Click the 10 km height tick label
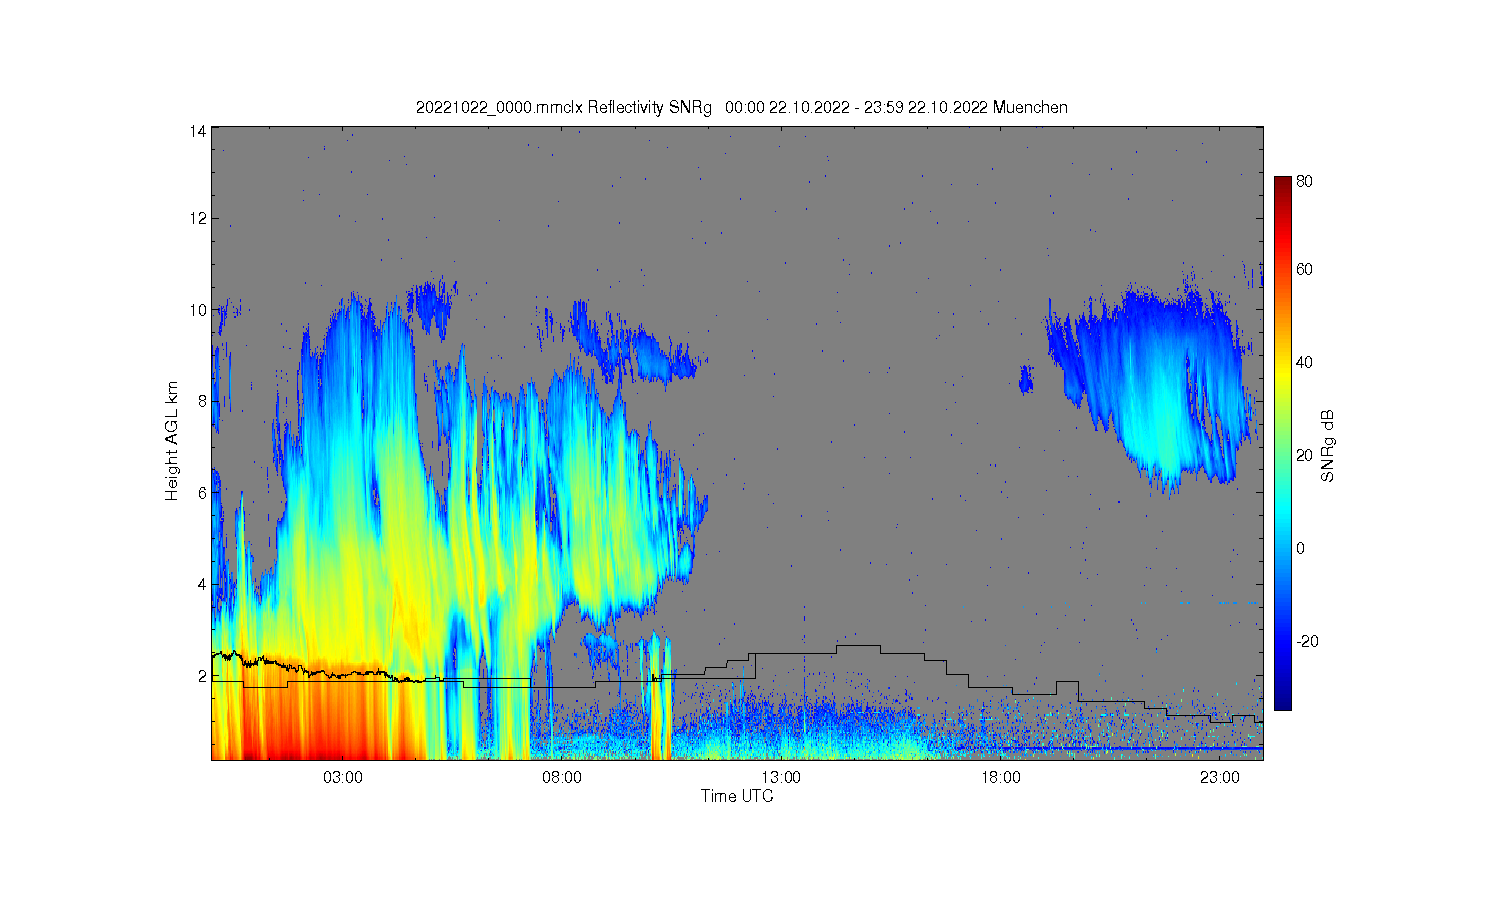 point(198,310)
